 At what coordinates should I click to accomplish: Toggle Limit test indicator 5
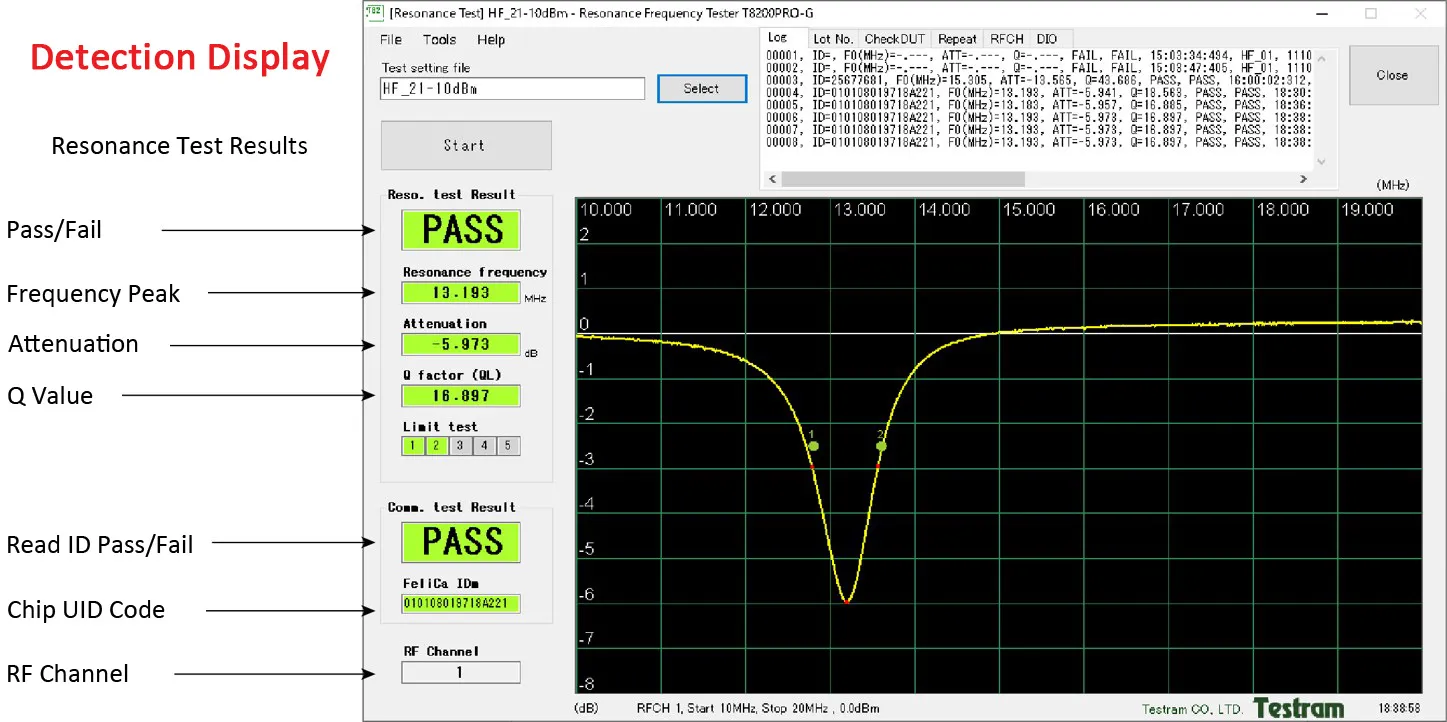[x=508, y=446]
